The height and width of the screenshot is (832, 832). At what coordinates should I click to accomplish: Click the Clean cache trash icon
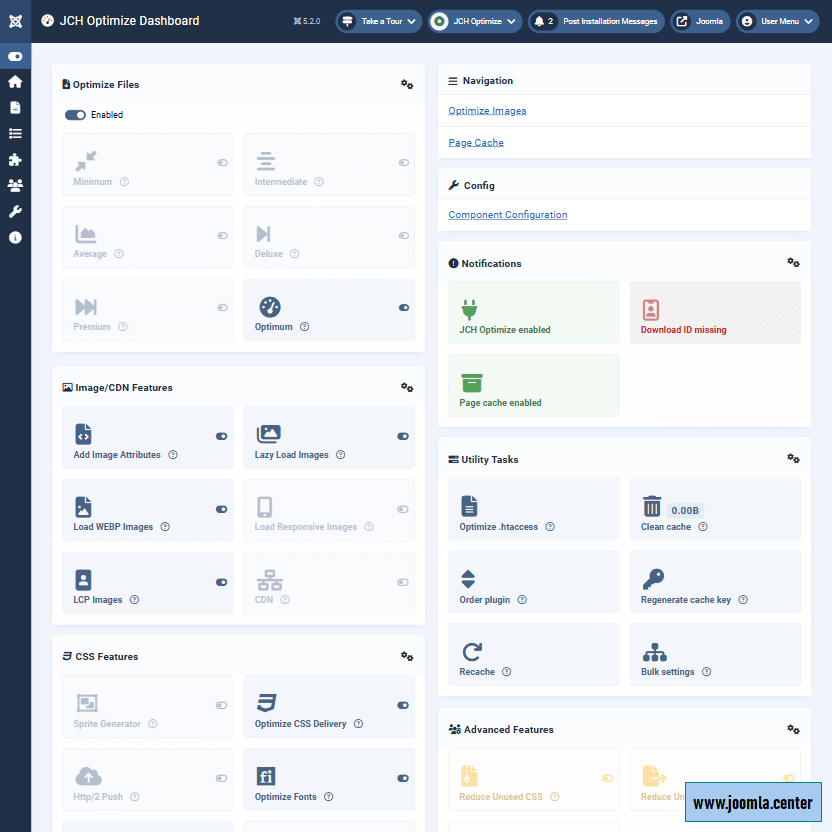point(652,506)
